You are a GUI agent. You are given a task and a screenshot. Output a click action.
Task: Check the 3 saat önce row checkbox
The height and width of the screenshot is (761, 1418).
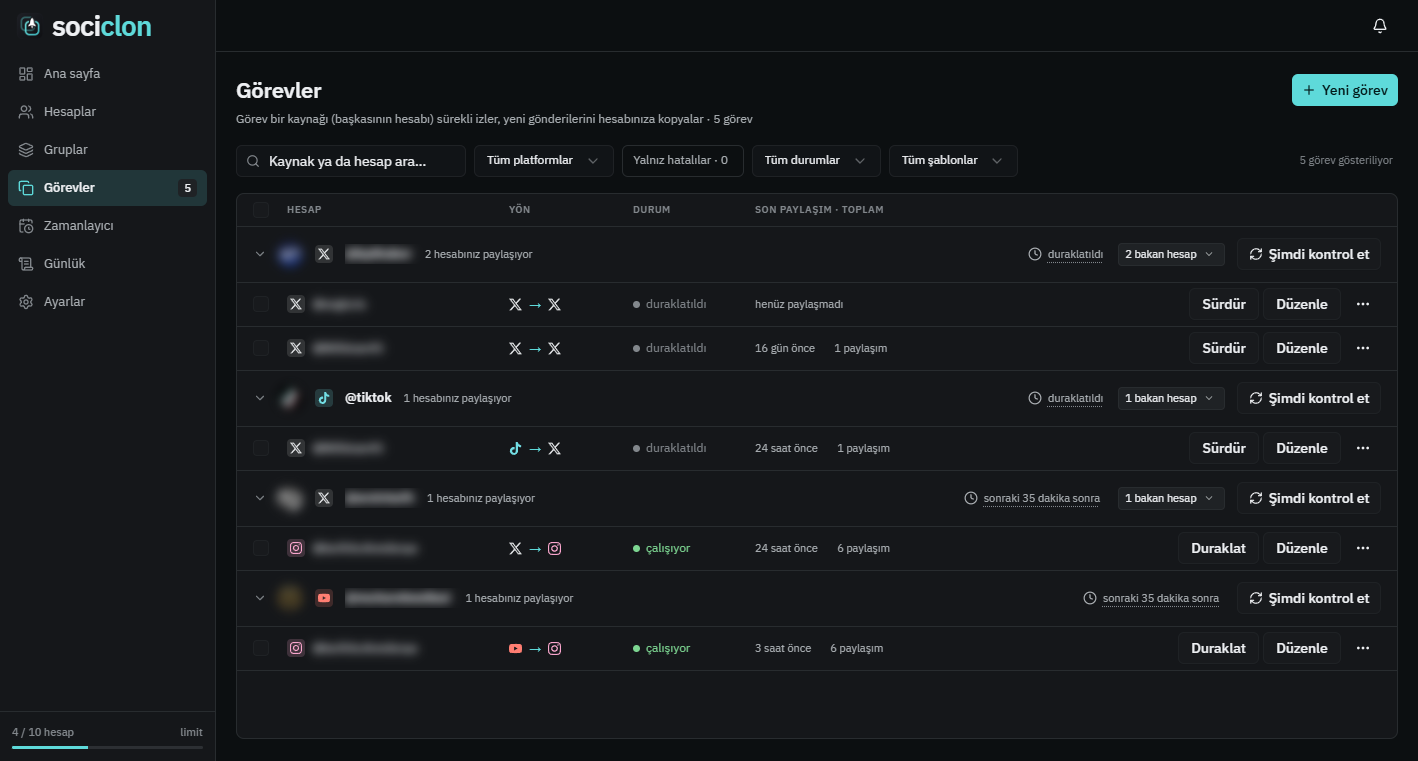tap(261, 648)
